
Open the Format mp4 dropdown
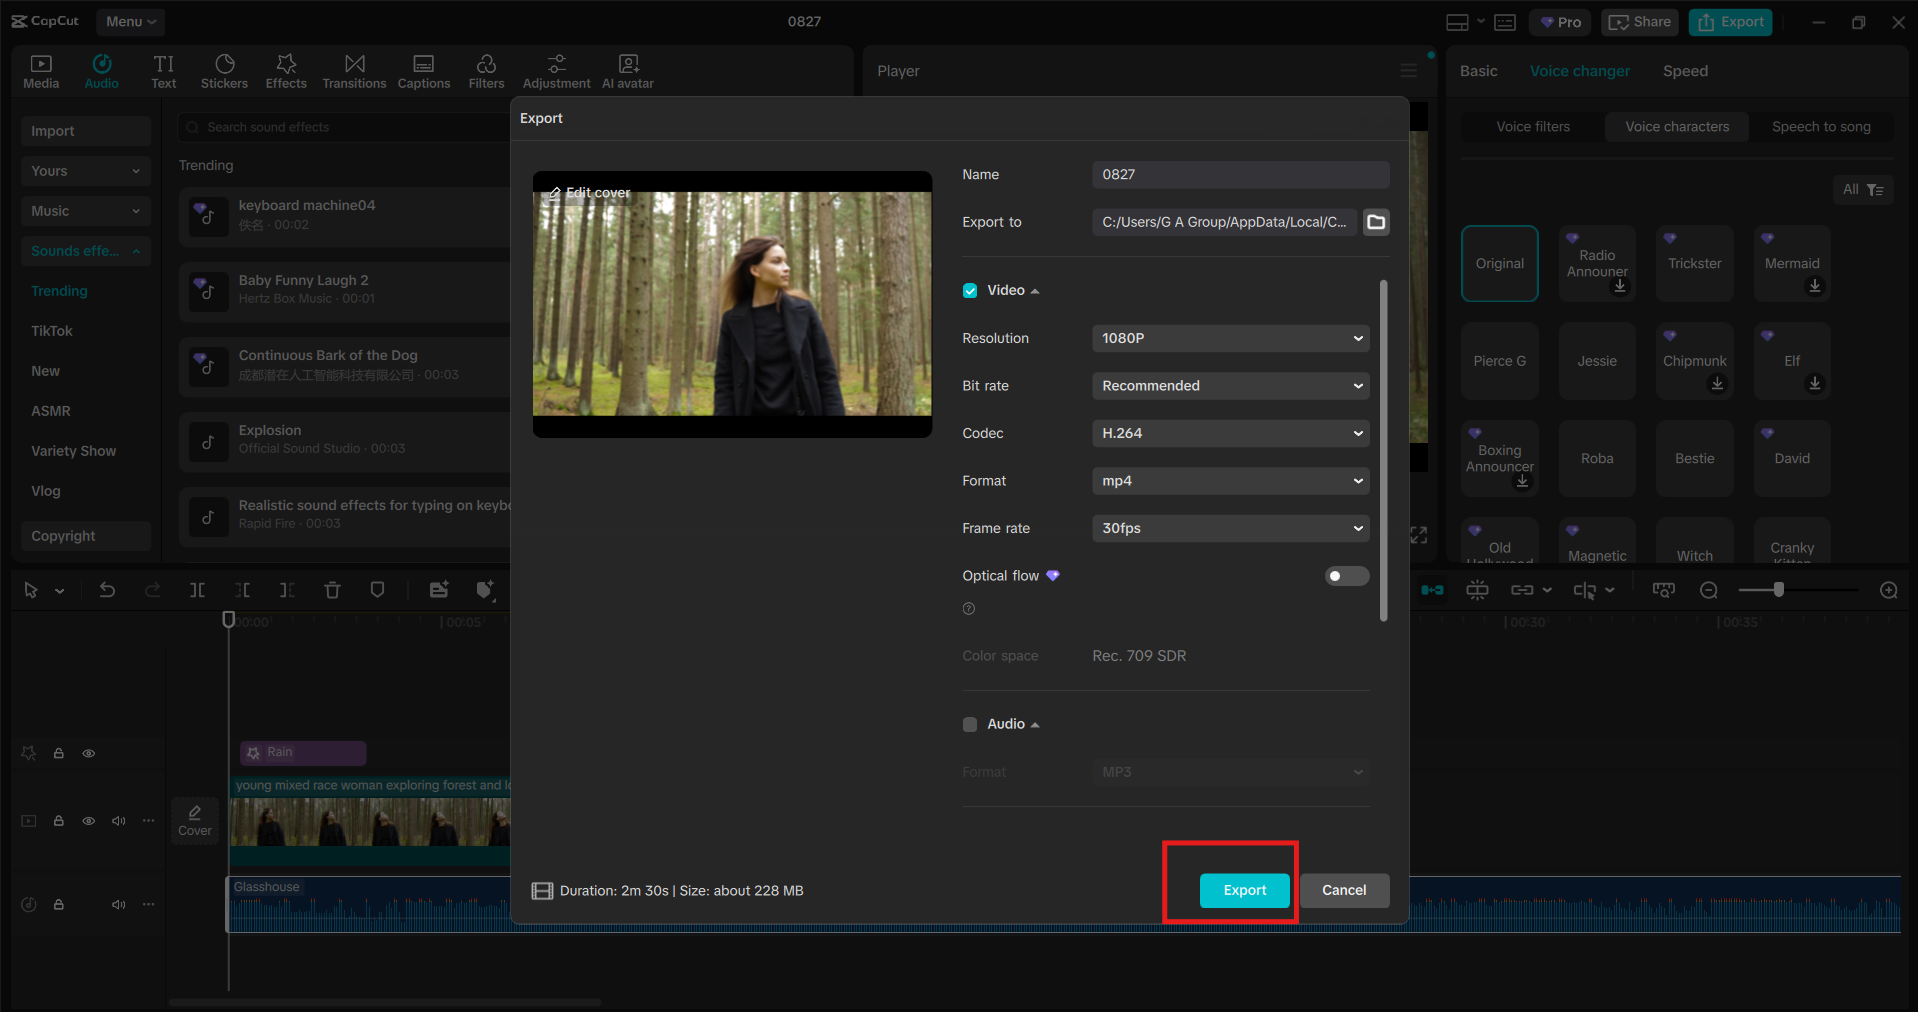coord(1231,481)
